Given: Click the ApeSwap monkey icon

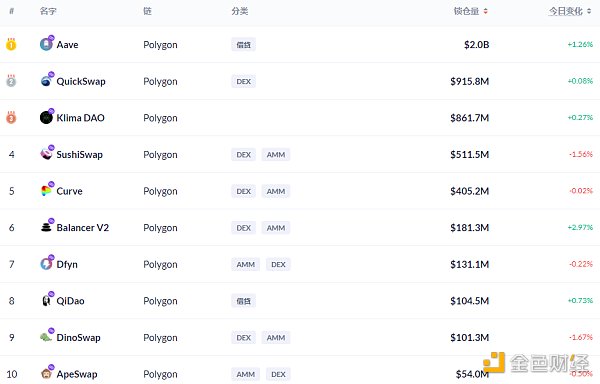Looking at the screenshot, I should 46,374.
